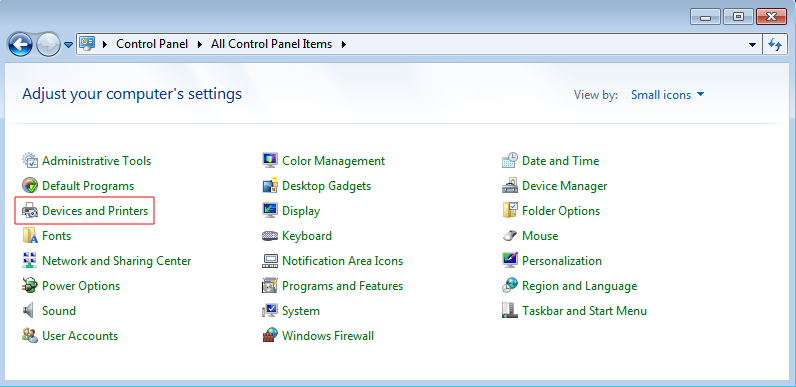Open the Taskbar and Start Menu link
This screenshot has width=796, height=387.
[x=584, y=311]
